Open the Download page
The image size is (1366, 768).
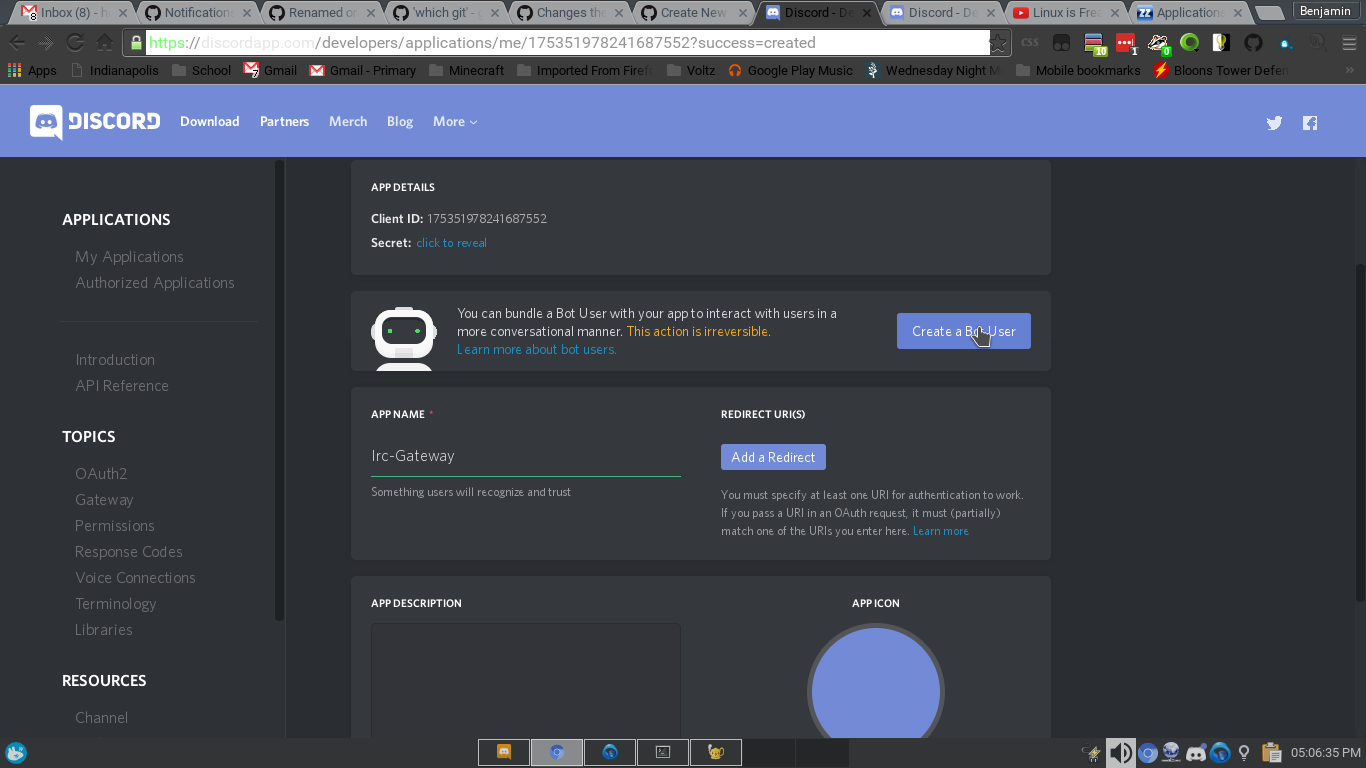tap(210, 122)
